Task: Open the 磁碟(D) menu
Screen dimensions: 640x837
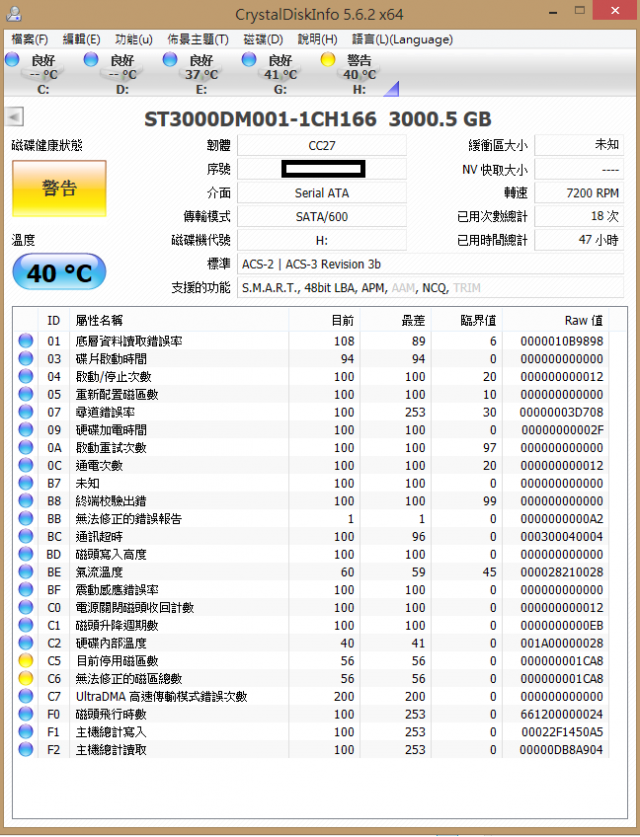Action: point(263,40)
